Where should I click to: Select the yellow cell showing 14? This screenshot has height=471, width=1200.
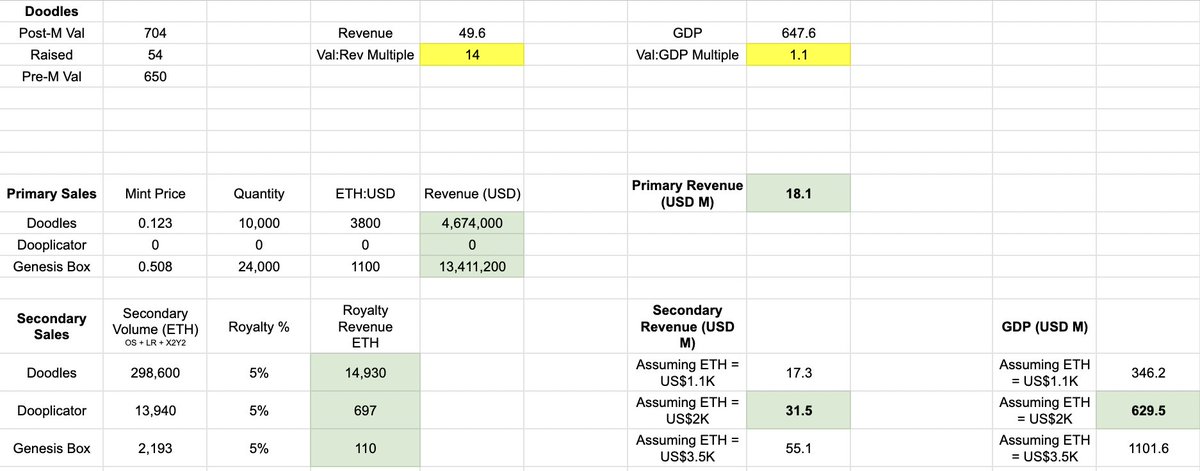click(472, 55)
